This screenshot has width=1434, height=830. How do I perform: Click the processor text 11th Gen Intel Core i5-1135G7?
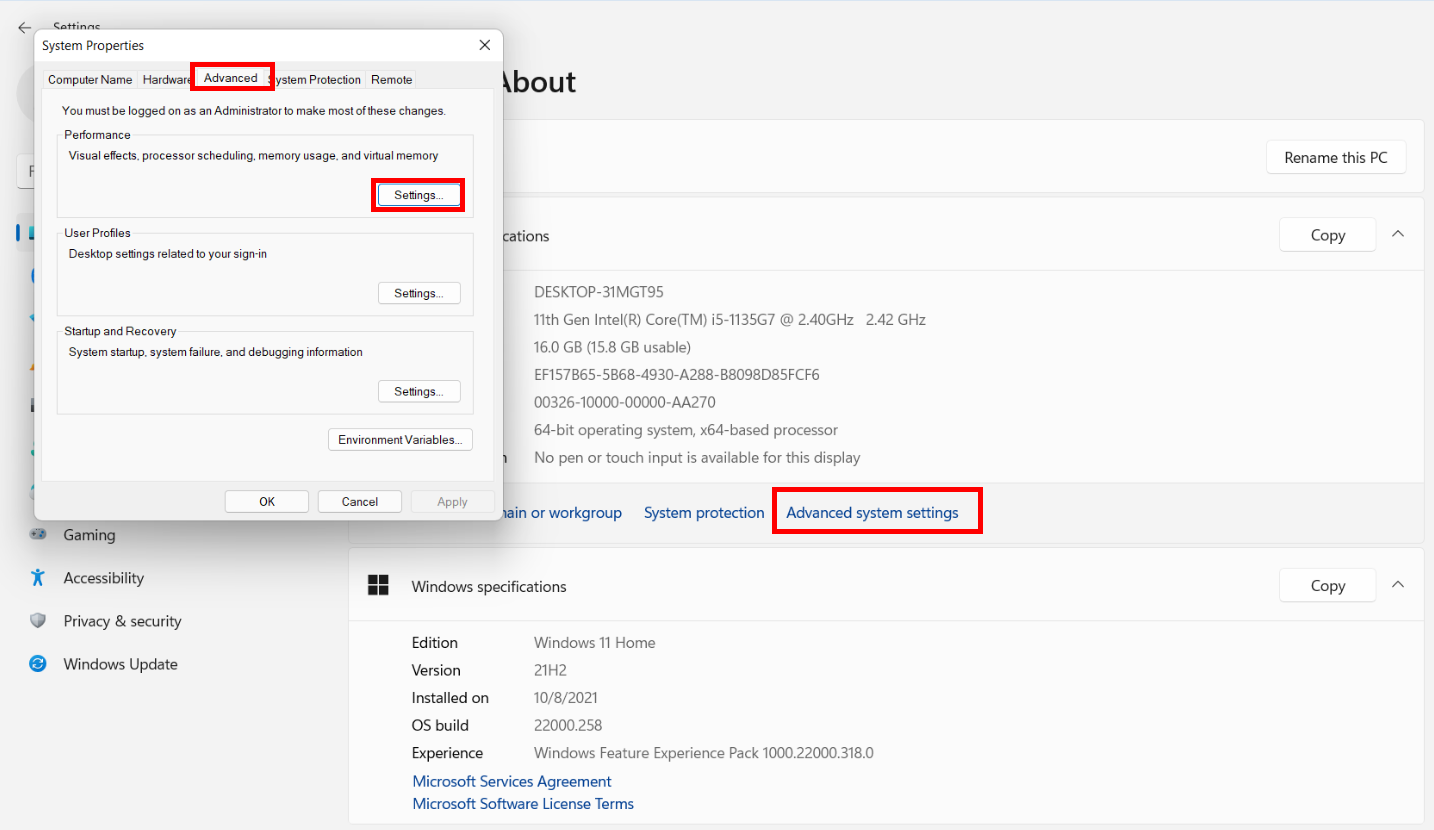pyautogui.click(x=730, y=320)
